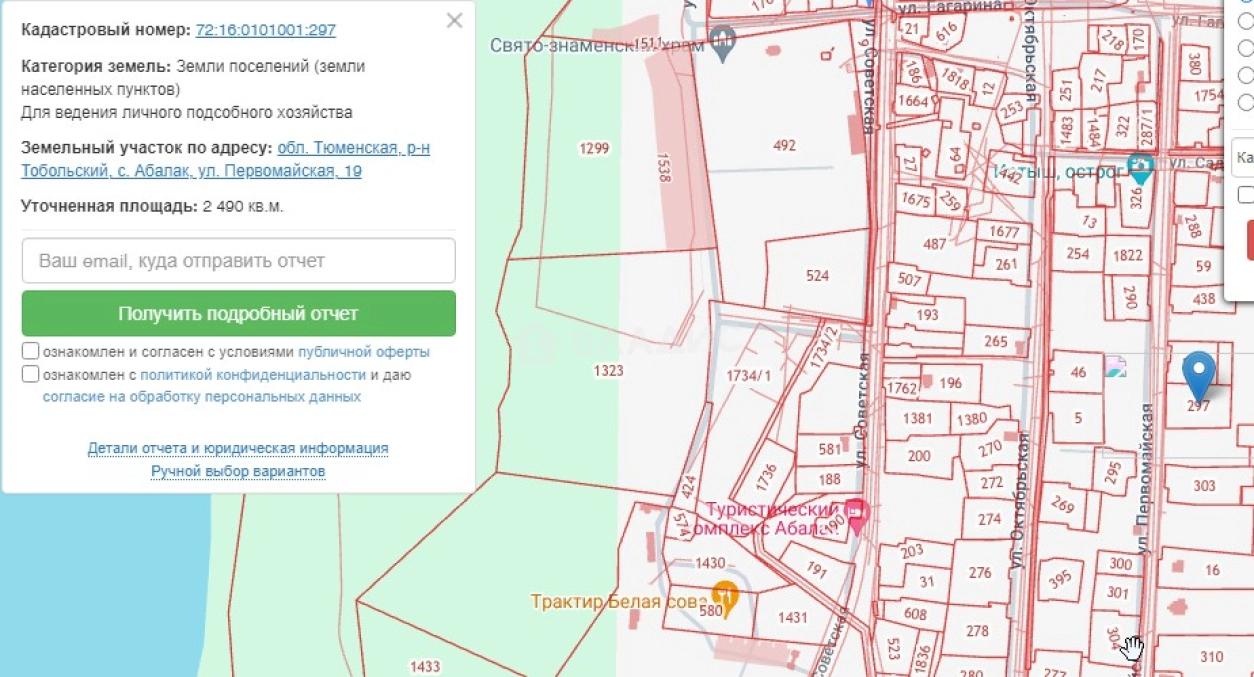Open the публичной оферты link
This screenshot has height=677, width=1254.
363,352
